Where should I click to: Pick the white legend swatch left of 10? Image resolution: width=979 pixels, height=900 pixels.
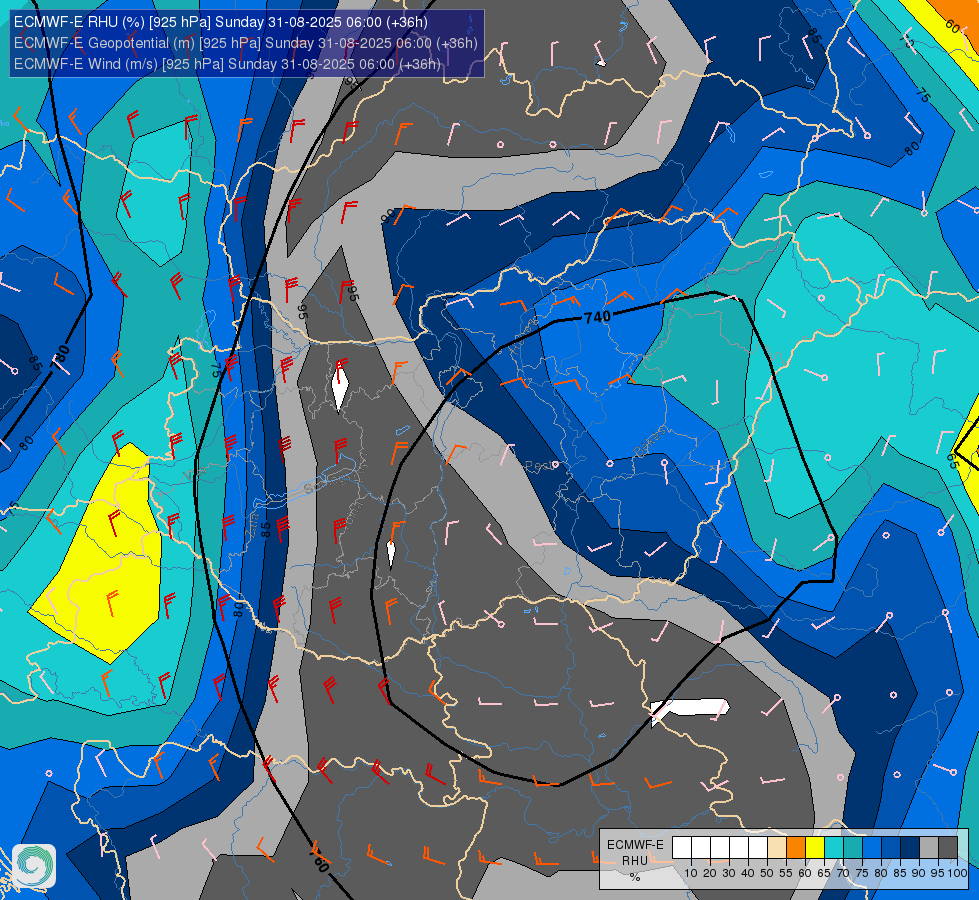(681, 847)
